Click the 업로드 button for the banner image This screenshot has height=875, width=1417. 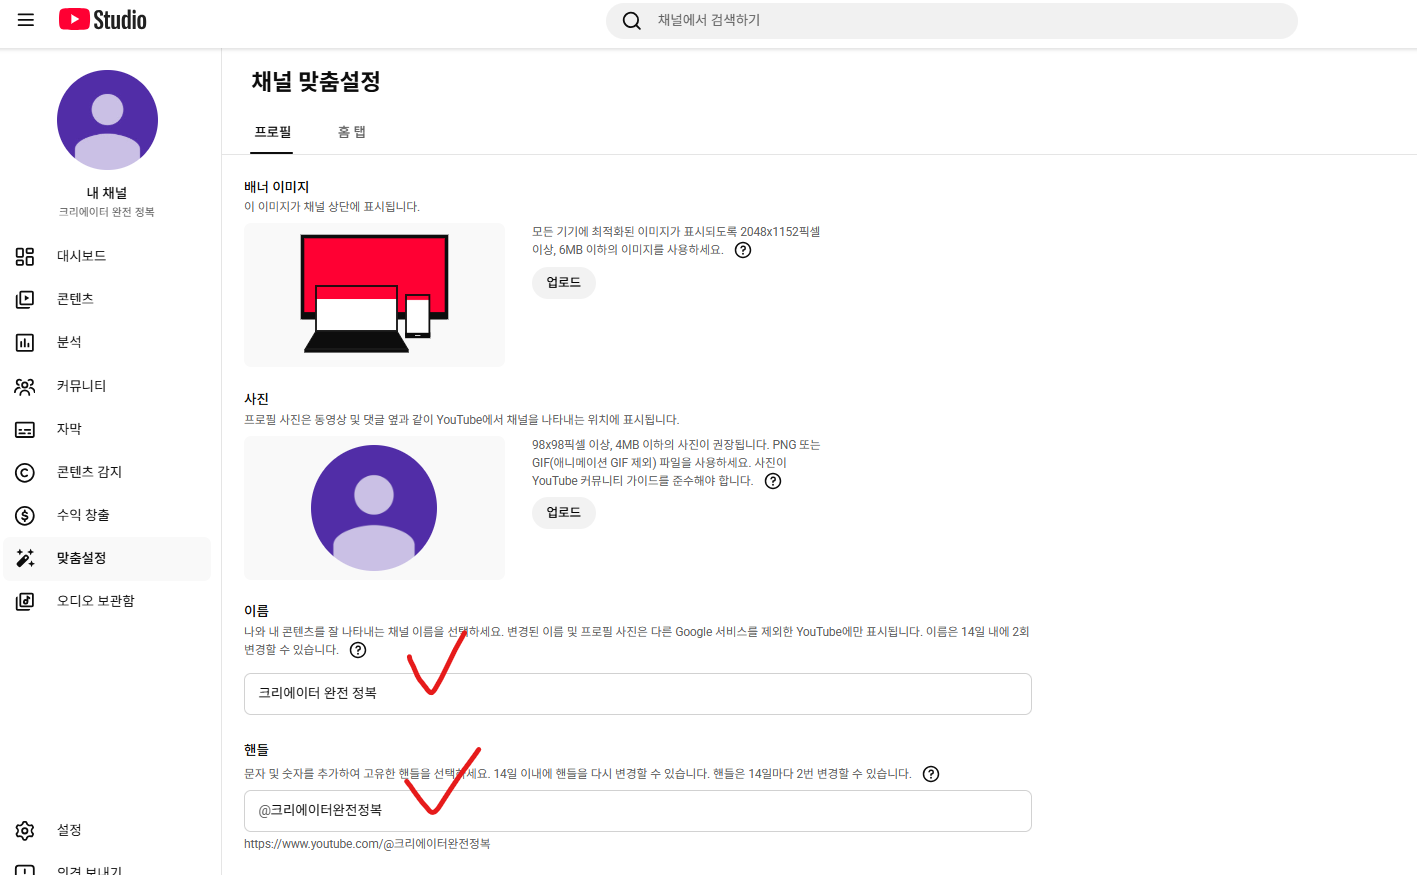563,282
